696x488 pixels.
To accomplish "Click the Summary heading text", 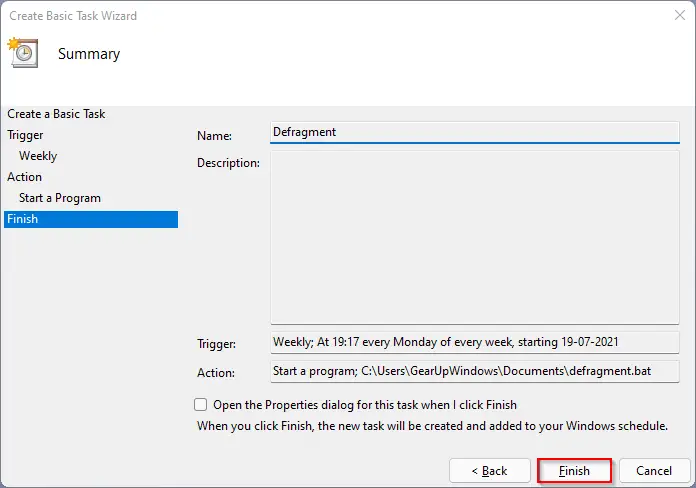I will pos(89,54).
